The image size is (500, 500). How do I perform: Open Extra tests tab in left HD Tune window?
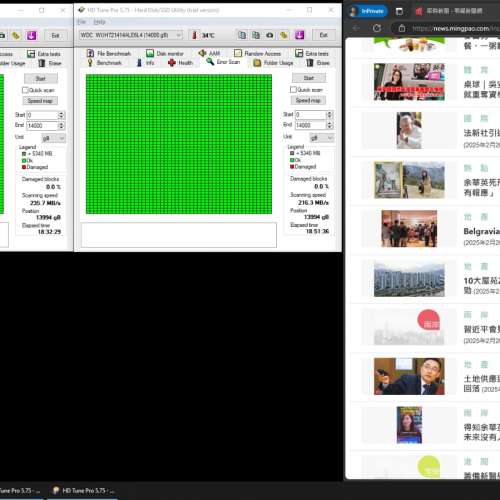pos(44,54)
